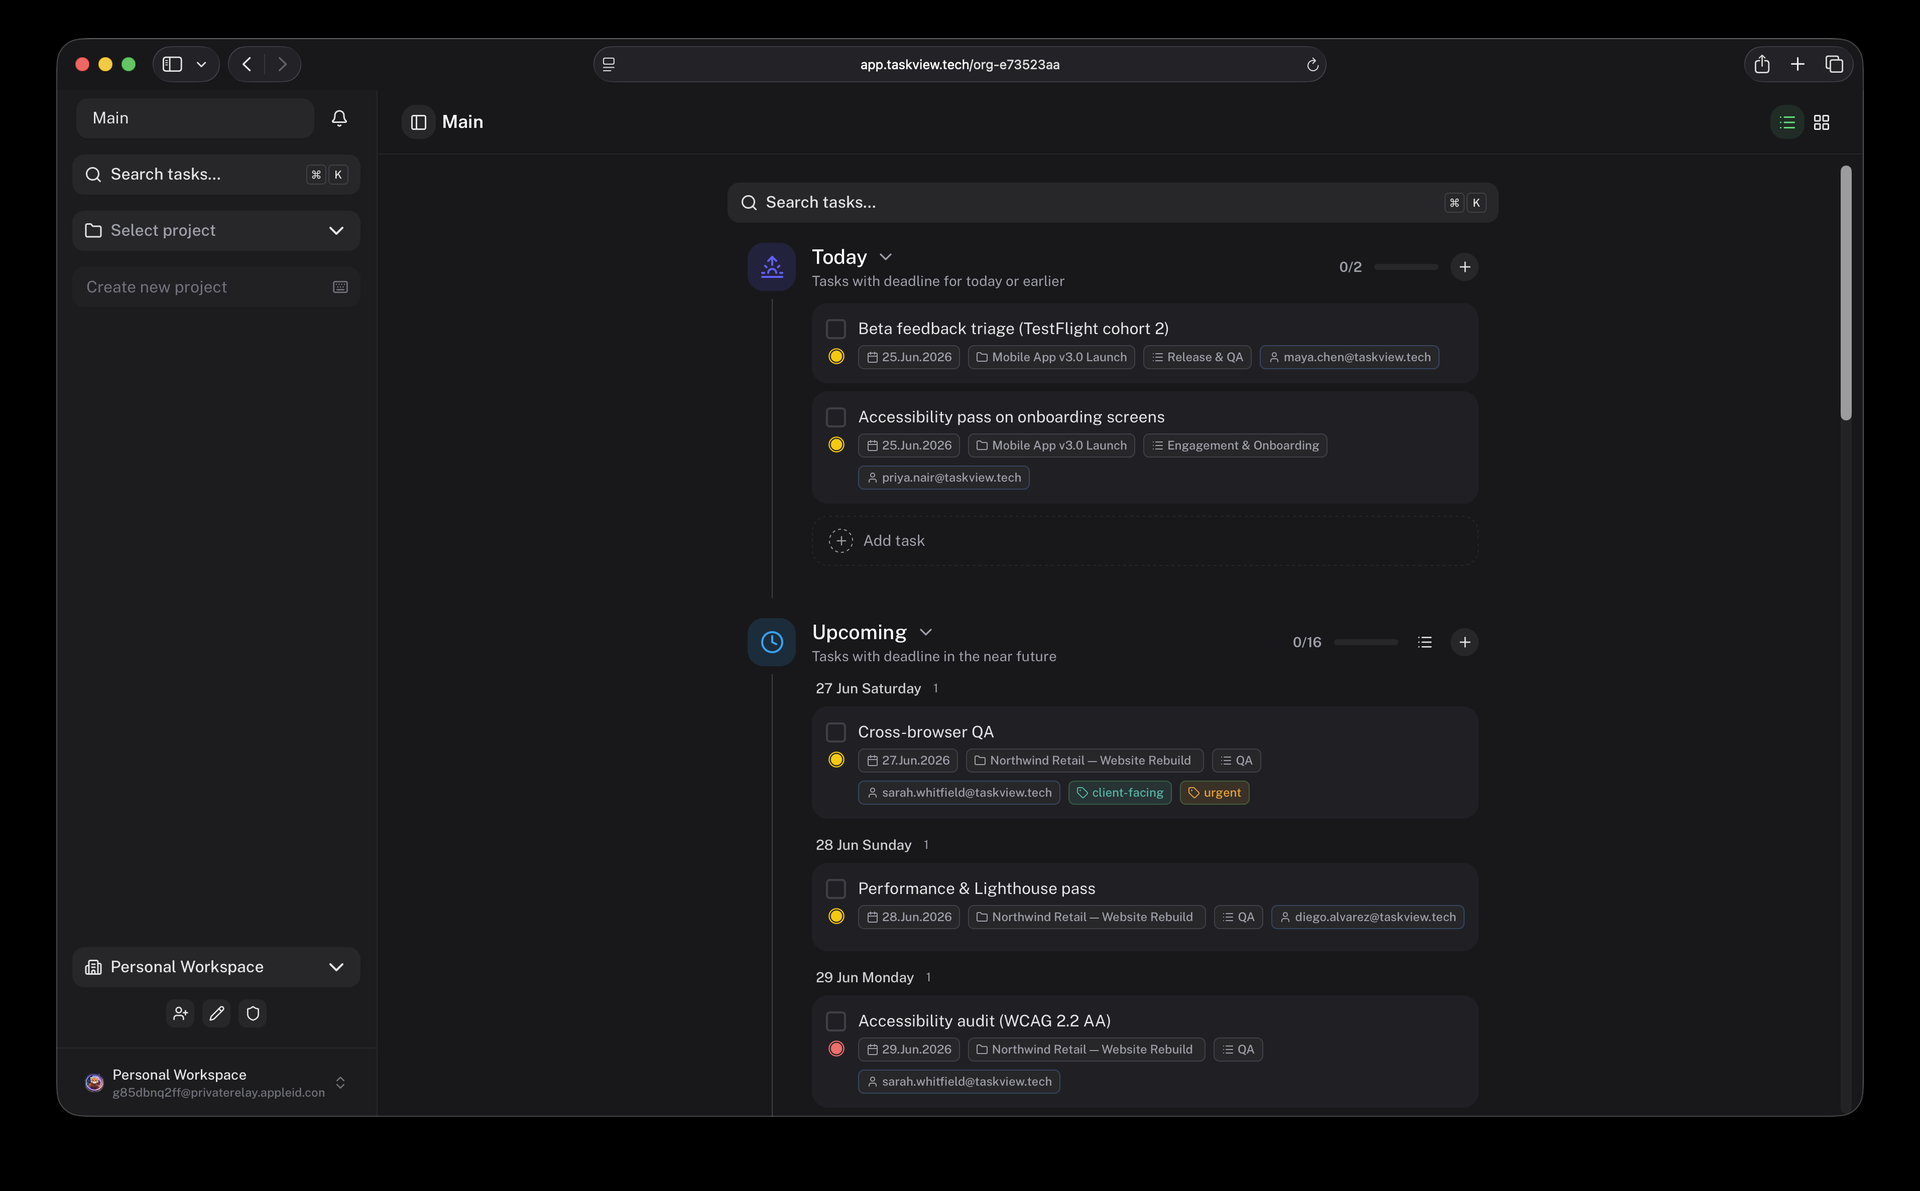Open Upcoming list options icon

(1425, 642)
